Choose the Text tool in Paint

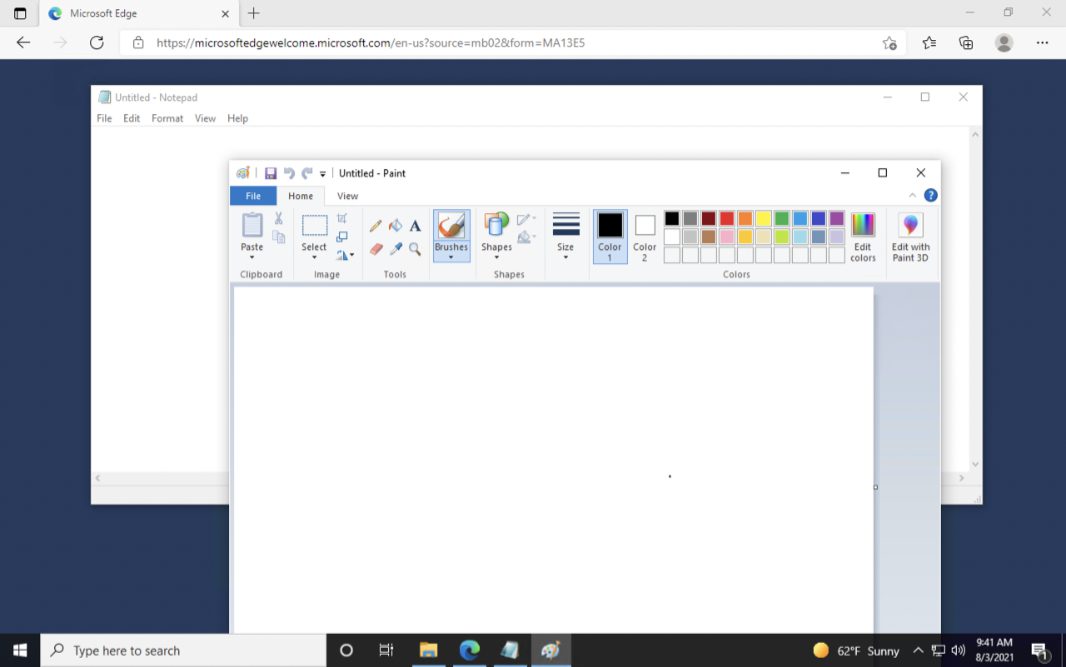pos(415,226)
